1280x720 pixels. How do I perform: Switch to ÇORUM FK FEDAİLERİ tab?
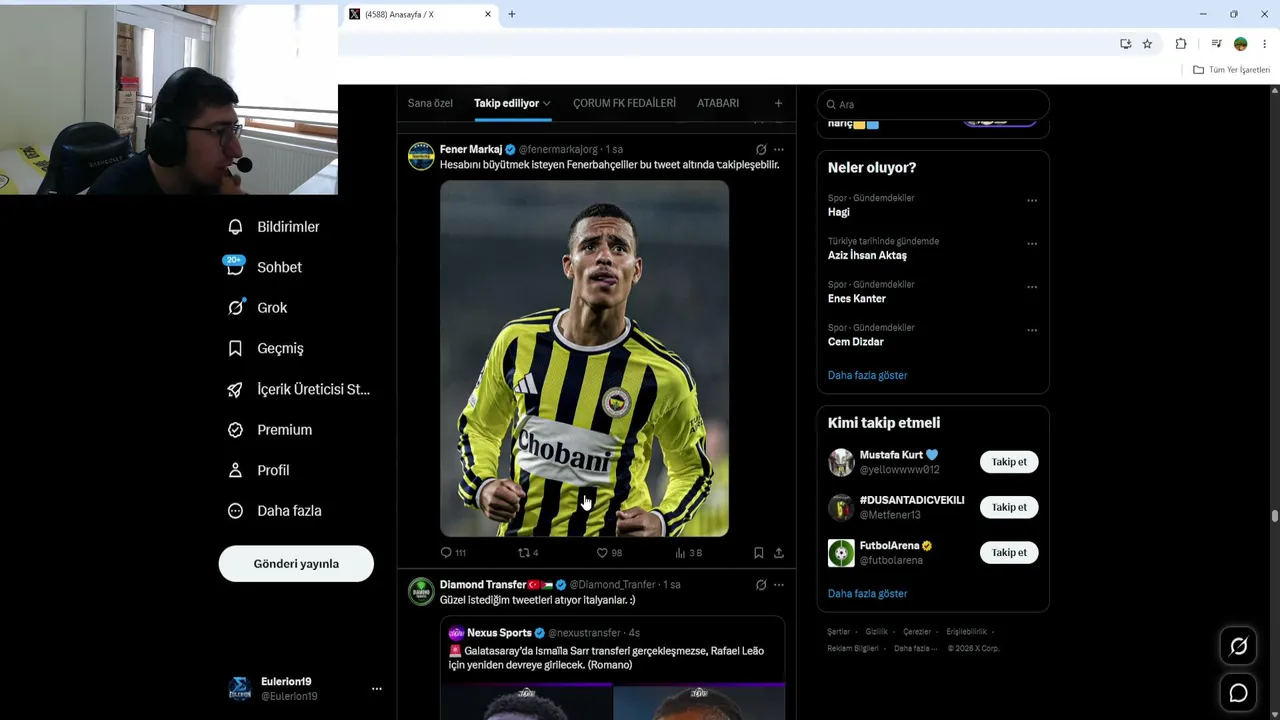pyautogui.click(x=624, y=103)
